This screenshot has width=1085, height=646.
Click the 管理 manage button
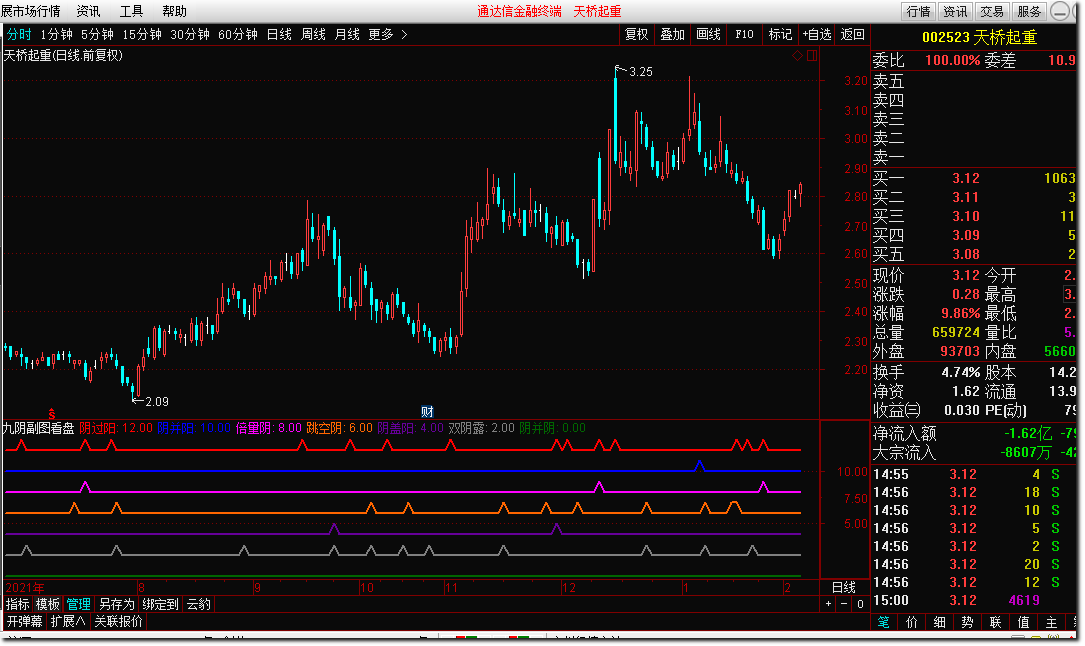pos(78,604)
